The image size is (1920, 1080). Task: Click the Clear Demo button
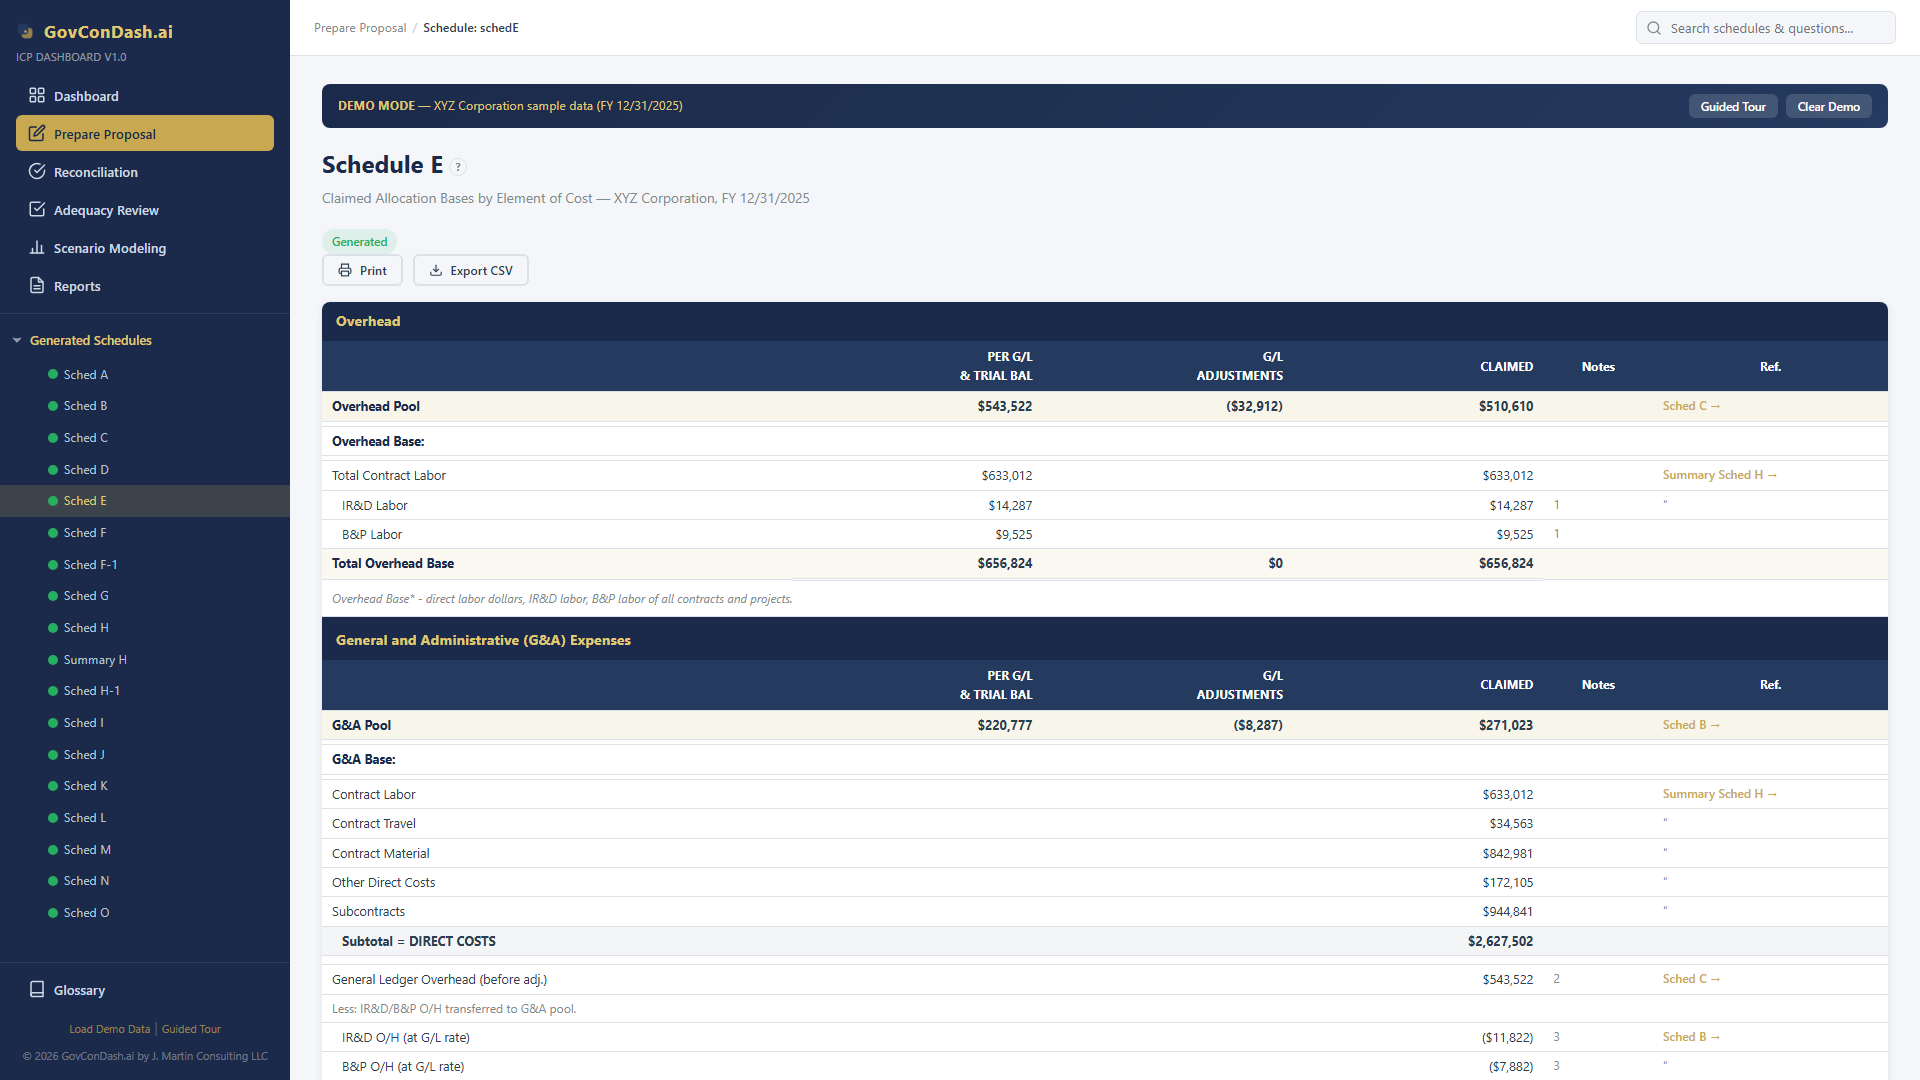click(x=1828, y=106)
